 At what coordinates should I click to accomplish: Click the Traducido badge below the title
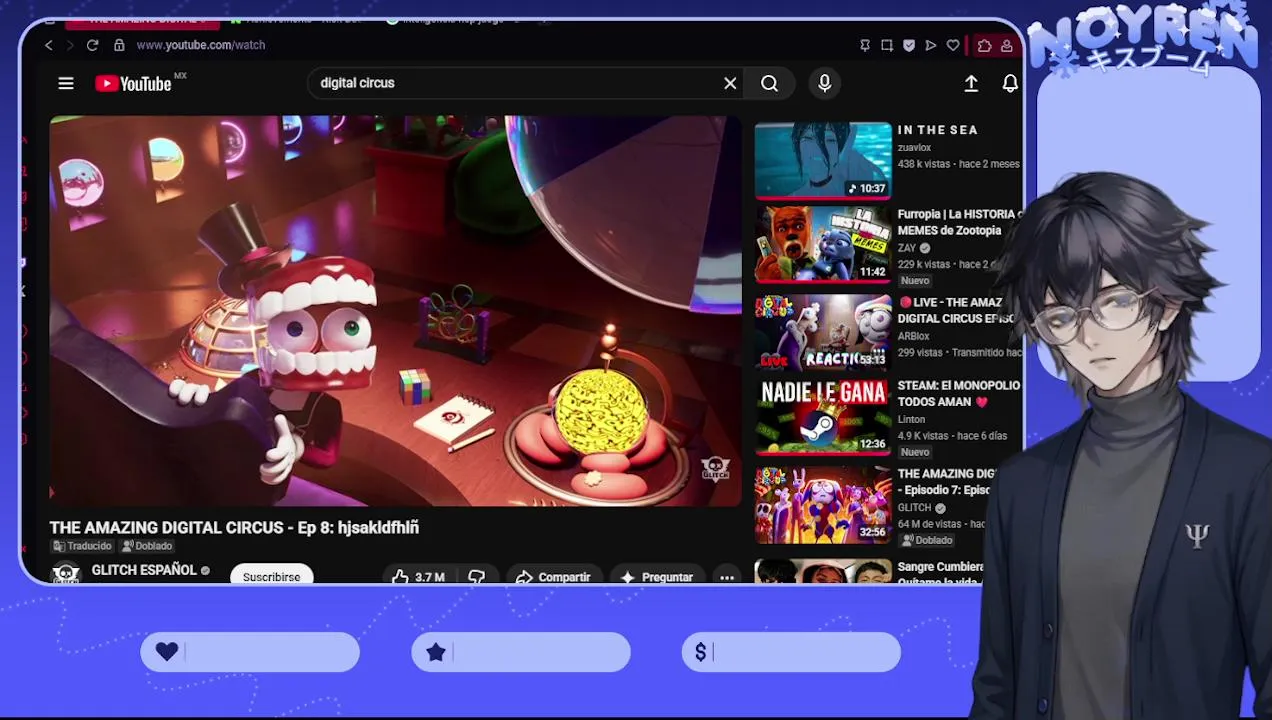click(82, 546)
